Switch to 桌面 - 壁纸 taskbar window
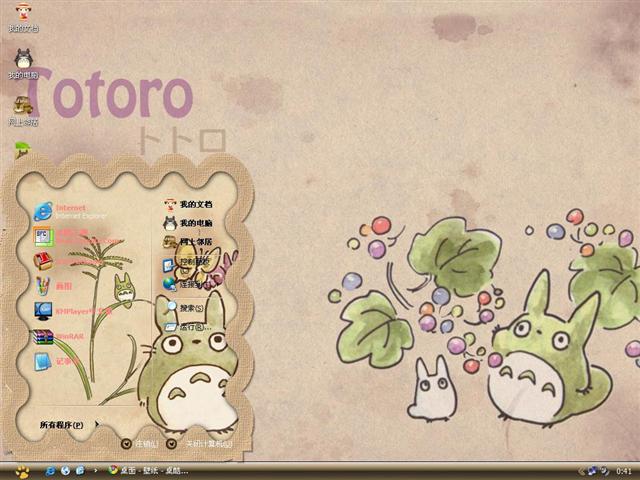Screen dimensions: 640x480 (x=148, y=471)
